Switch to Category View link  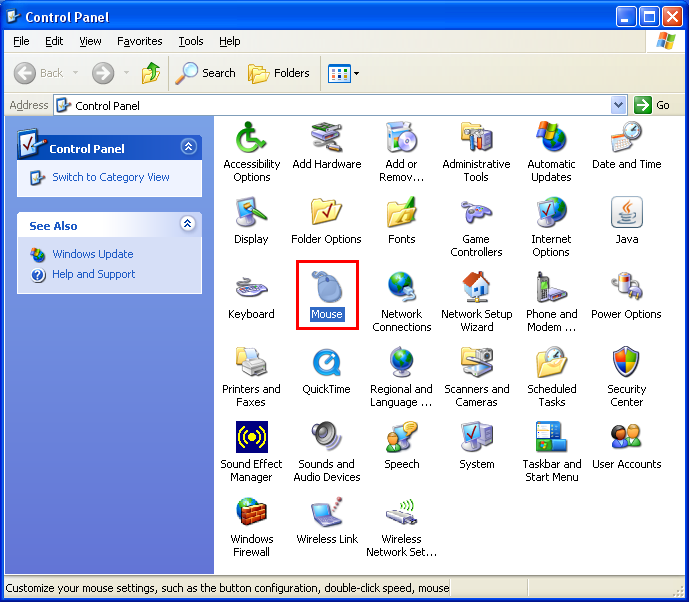pos(111,177)
